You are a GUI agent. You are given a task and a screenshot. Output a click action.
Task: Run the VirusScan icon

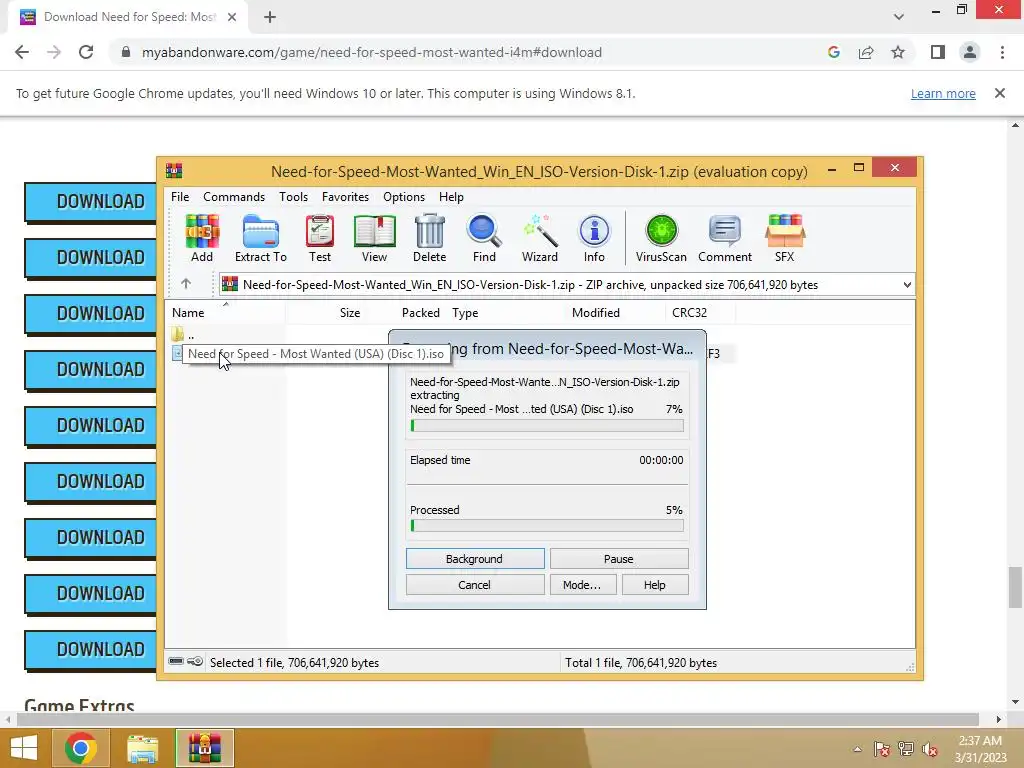coord(661,238)
